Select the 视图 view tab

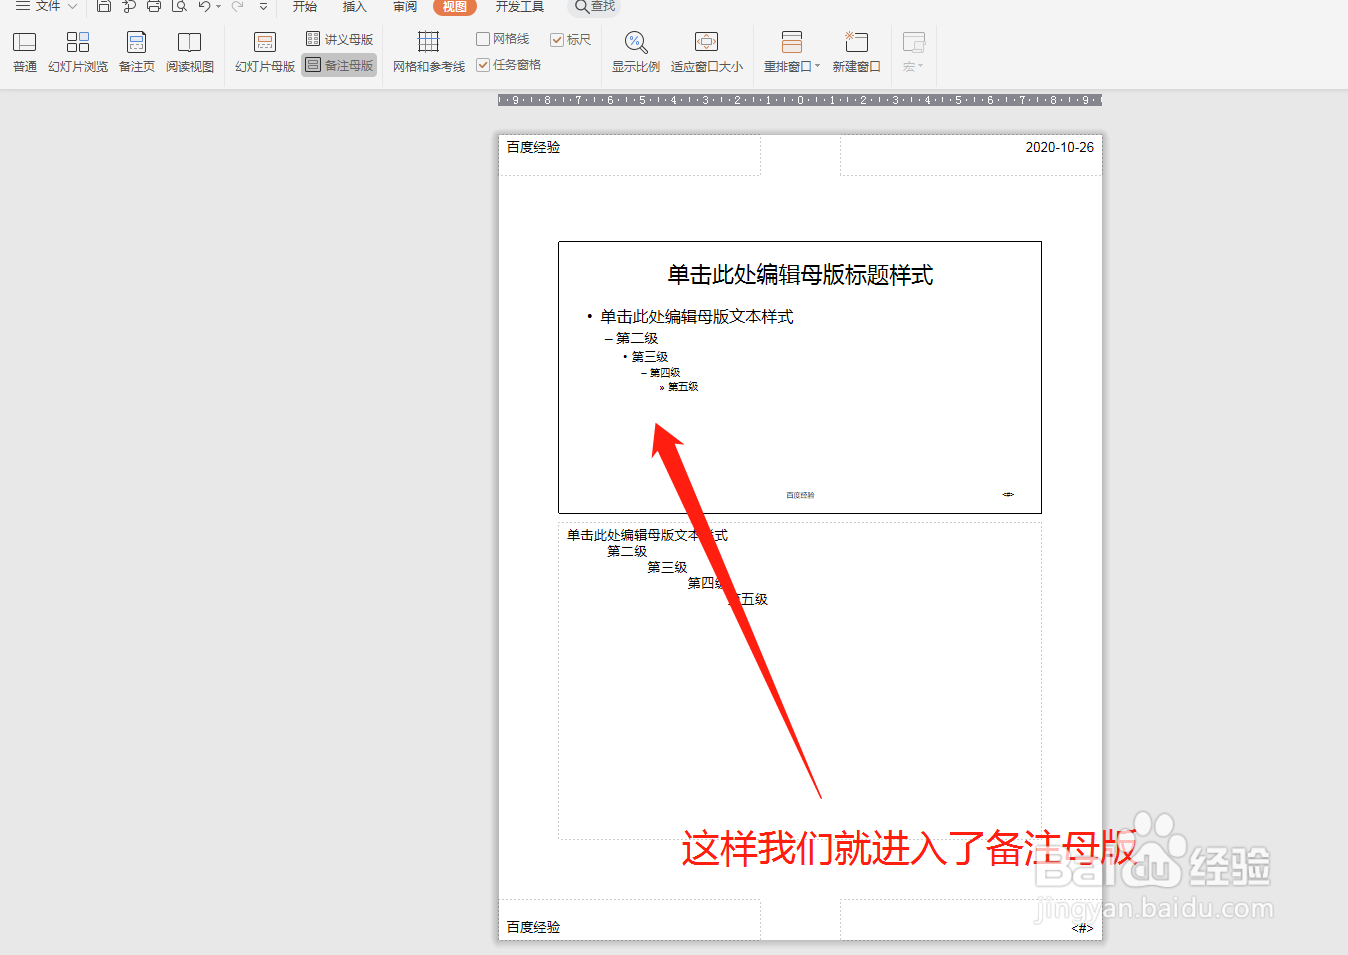(x=455, y=7)
